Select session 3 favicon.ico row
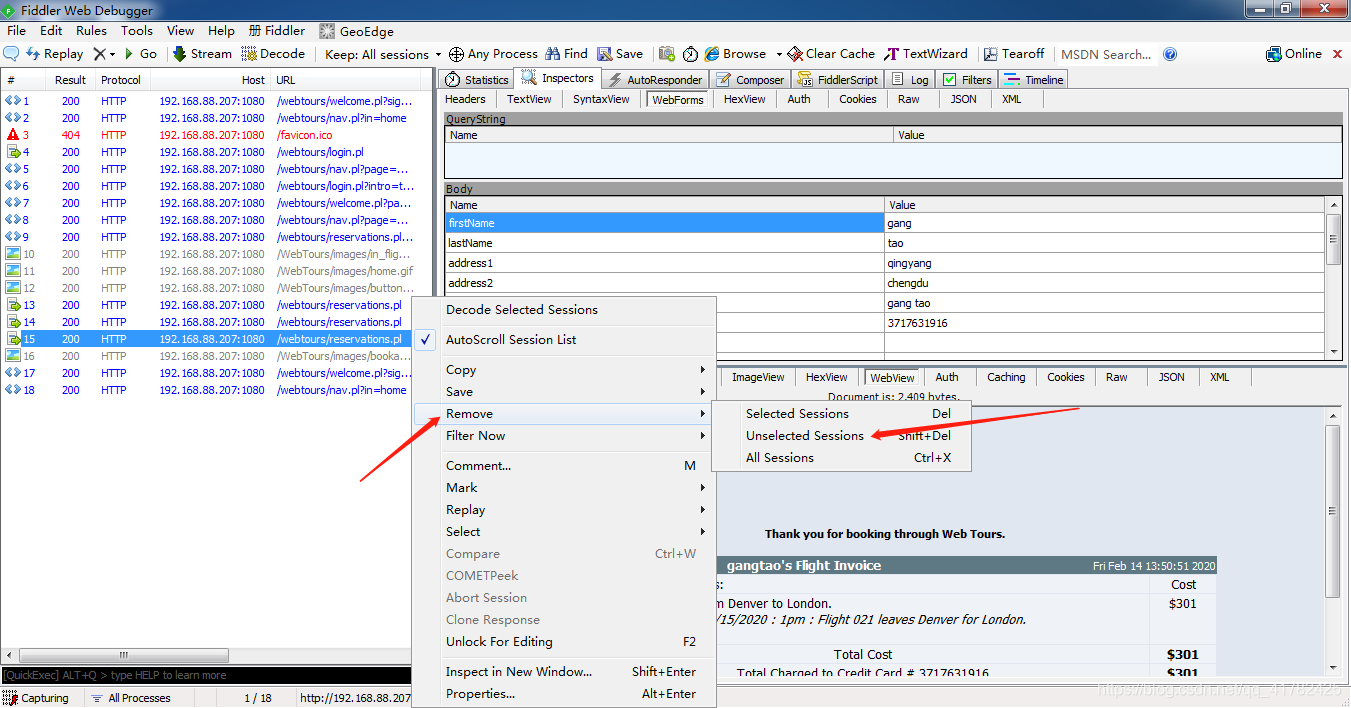Screen dimensions: 1351x708 [x=206, y=135]
